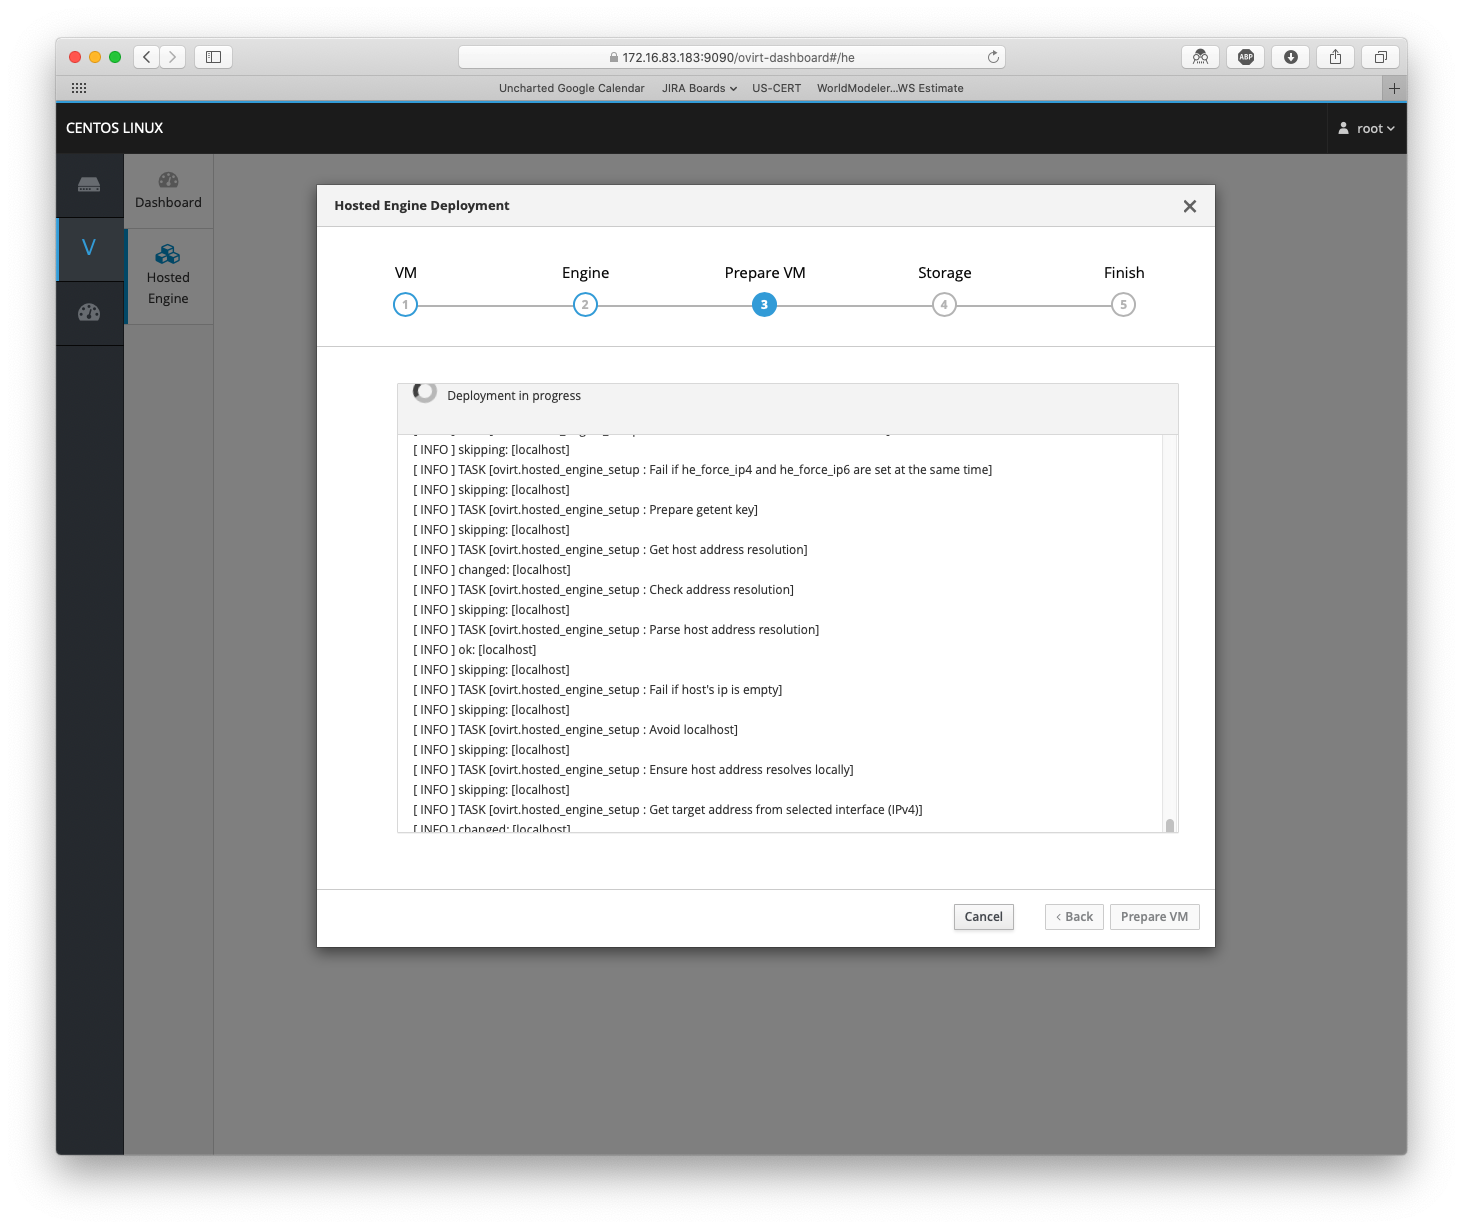Click the 'ok: [localhost]' log line
Screen dimensions: 1463x1229
tap(475, 650)
